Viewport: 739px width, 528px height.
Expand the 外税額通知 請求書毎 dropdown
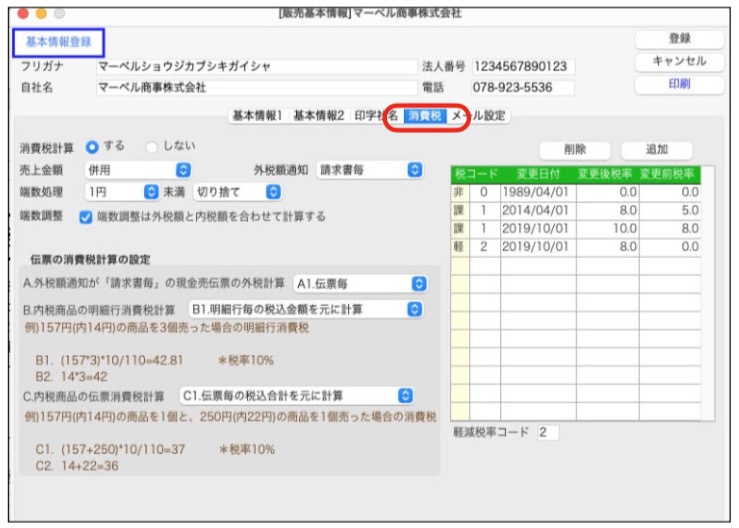coord(370,171)
